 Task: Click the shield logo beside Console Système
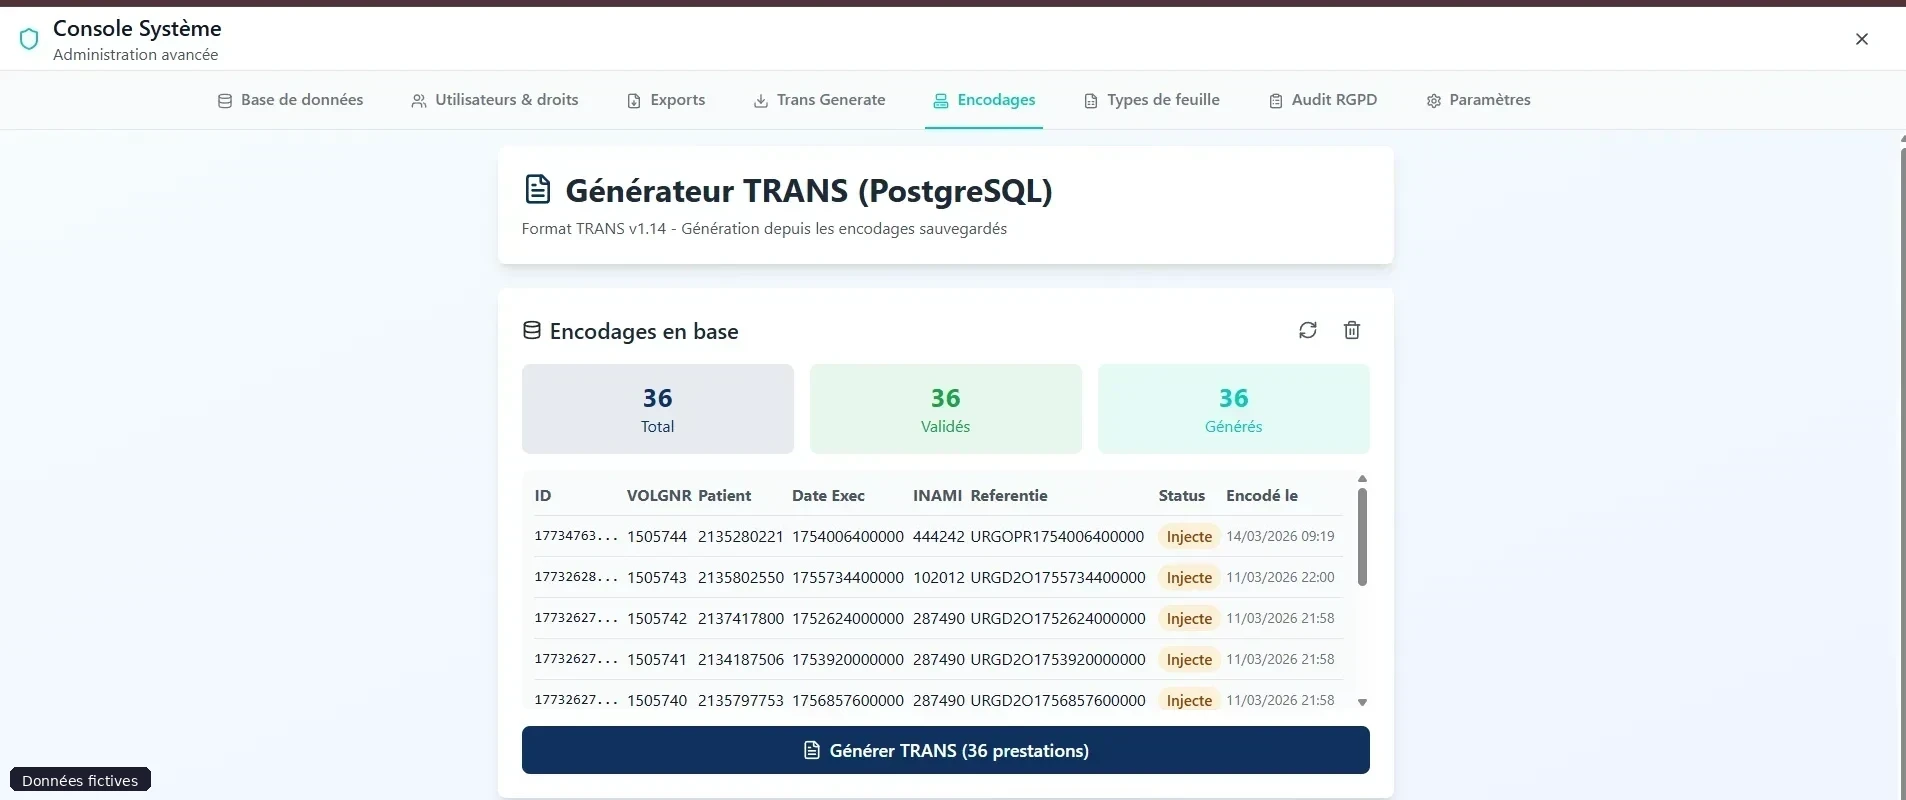coord(29,39)
